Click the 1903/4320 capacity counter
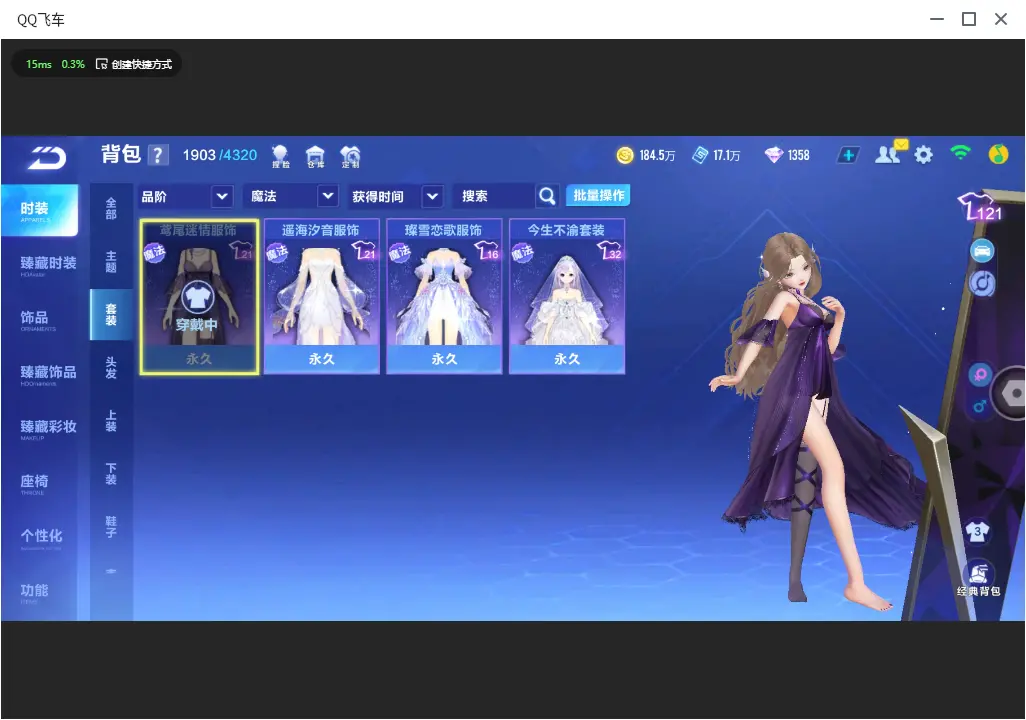The width and height of the screenshot is (1026, 720). click(x=220, y=155)
